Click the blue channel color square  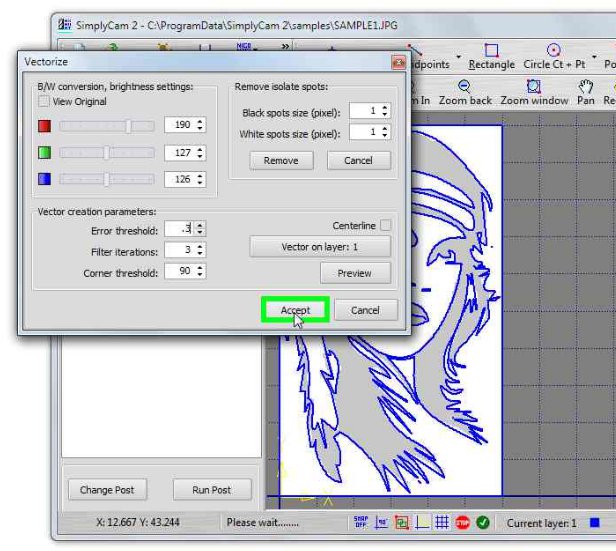pyautogui.click(x=44, y=179)
